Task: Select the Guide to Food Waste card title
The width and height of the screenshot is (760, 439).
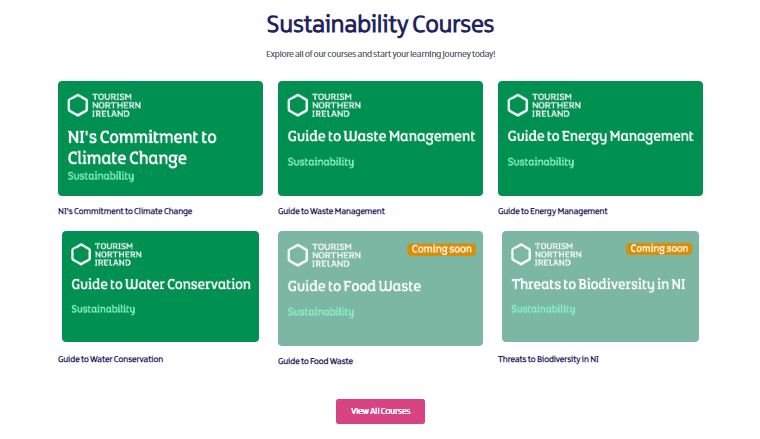Action: point(354,286)
